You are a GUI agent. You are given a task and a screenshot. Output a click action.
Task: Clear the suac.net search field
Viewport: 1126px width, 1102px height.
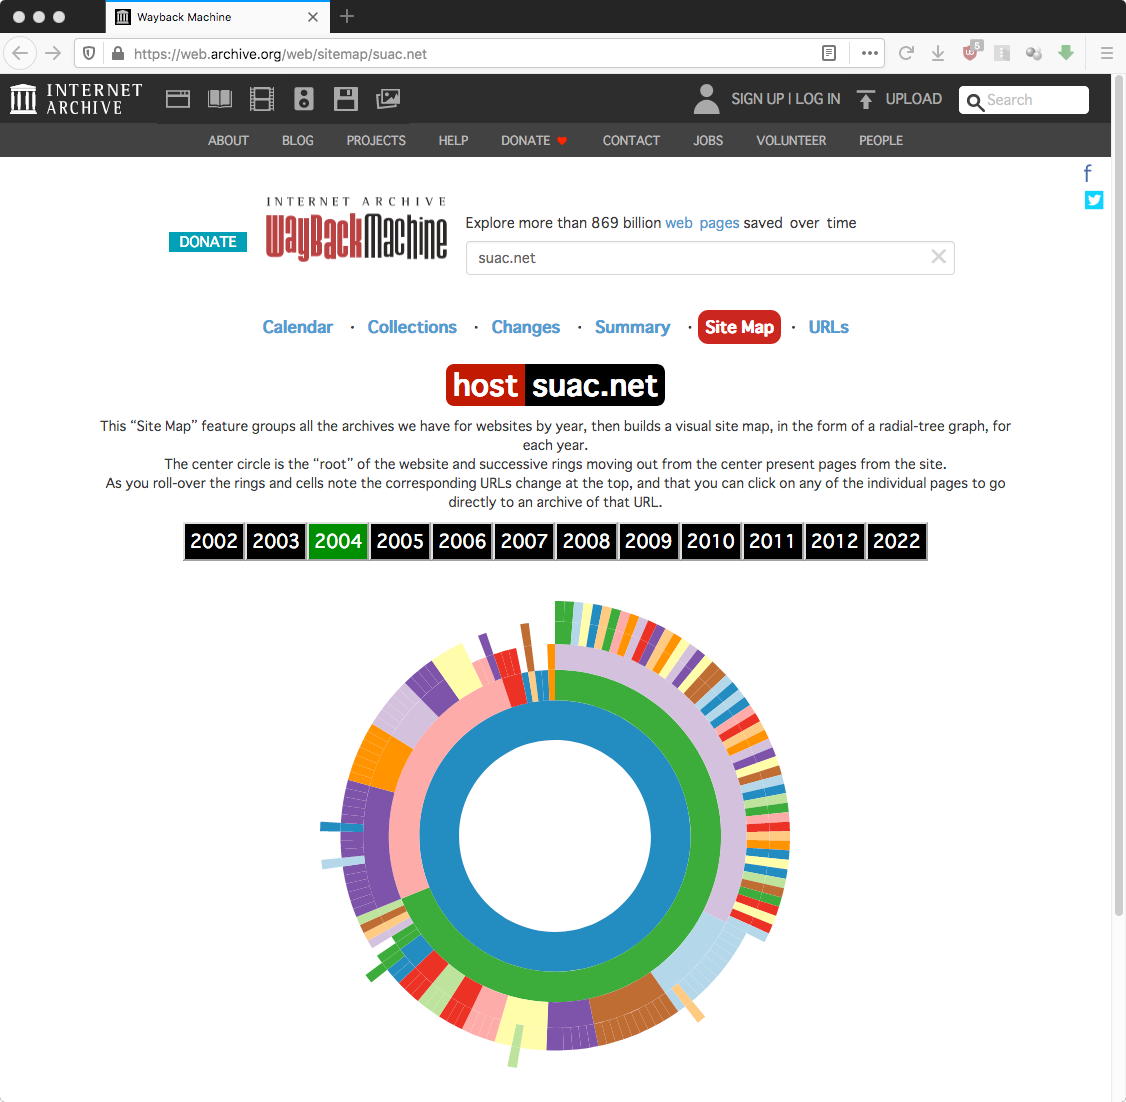click(x=938, y=256)
